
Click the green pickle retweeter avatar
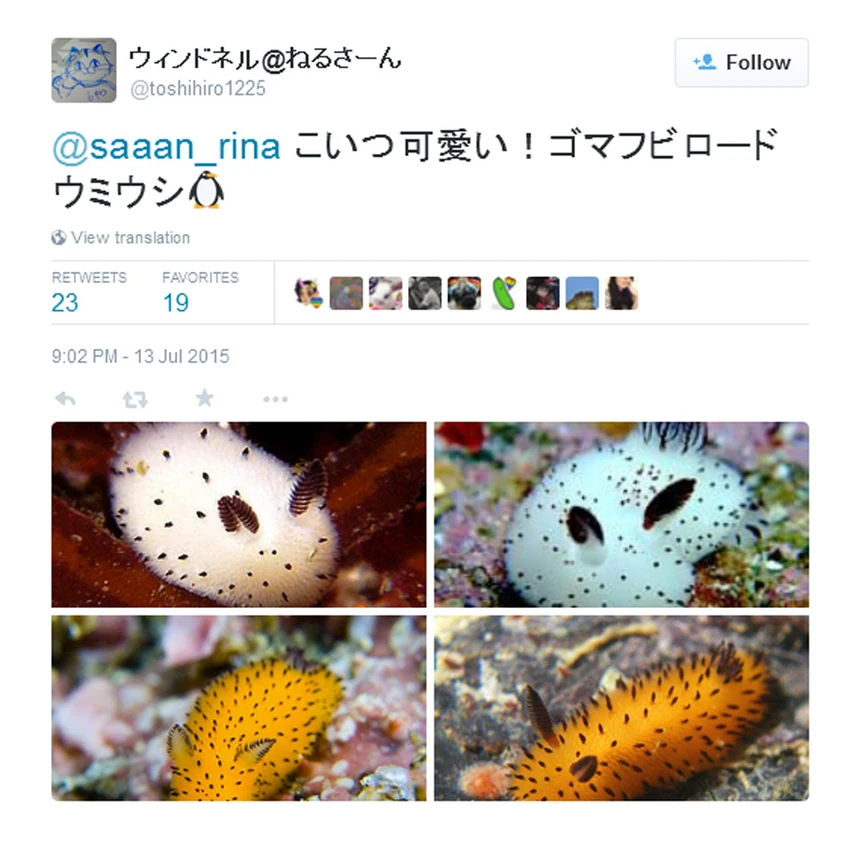pos(504,293)
